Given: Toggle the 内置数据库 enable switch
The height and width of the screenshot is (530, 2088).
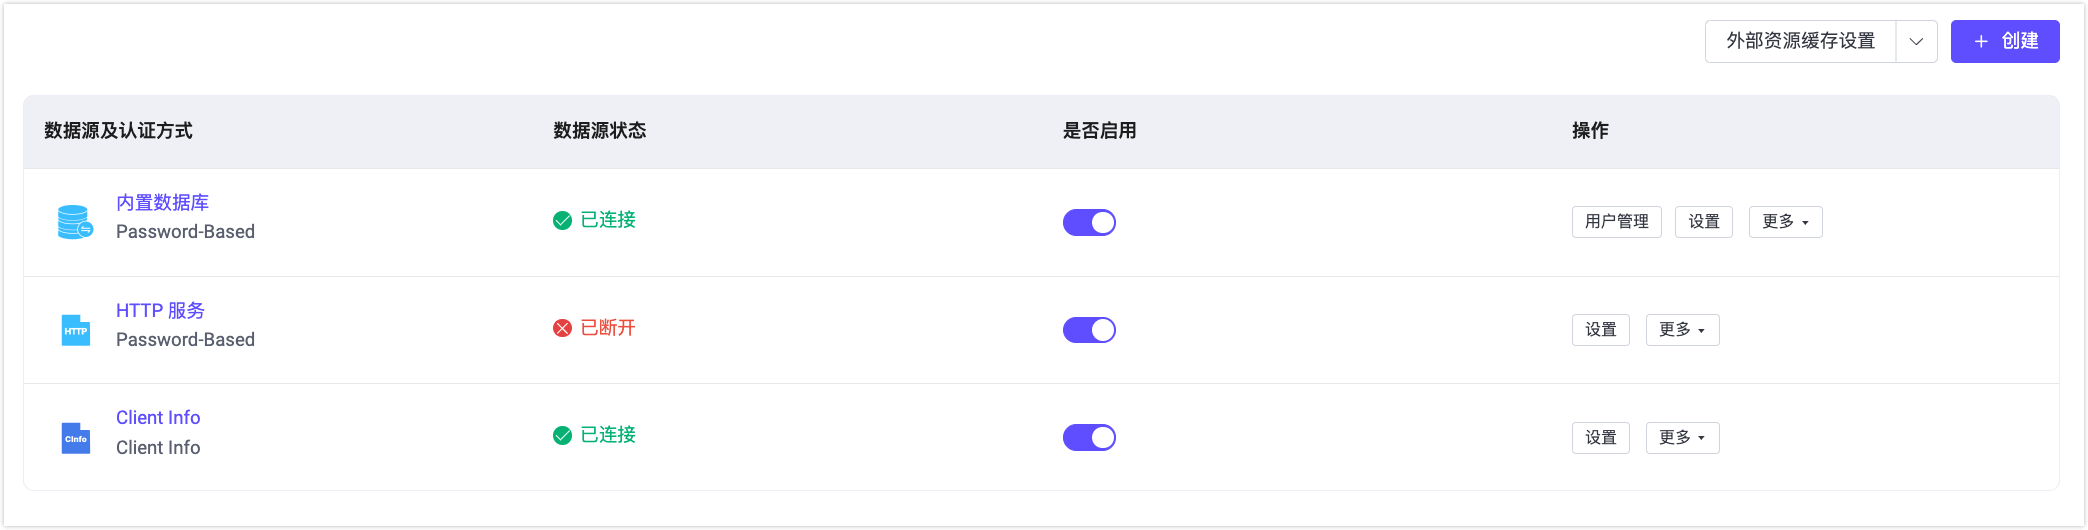Looking at the screenshot, I should [x=1089, y=222].
